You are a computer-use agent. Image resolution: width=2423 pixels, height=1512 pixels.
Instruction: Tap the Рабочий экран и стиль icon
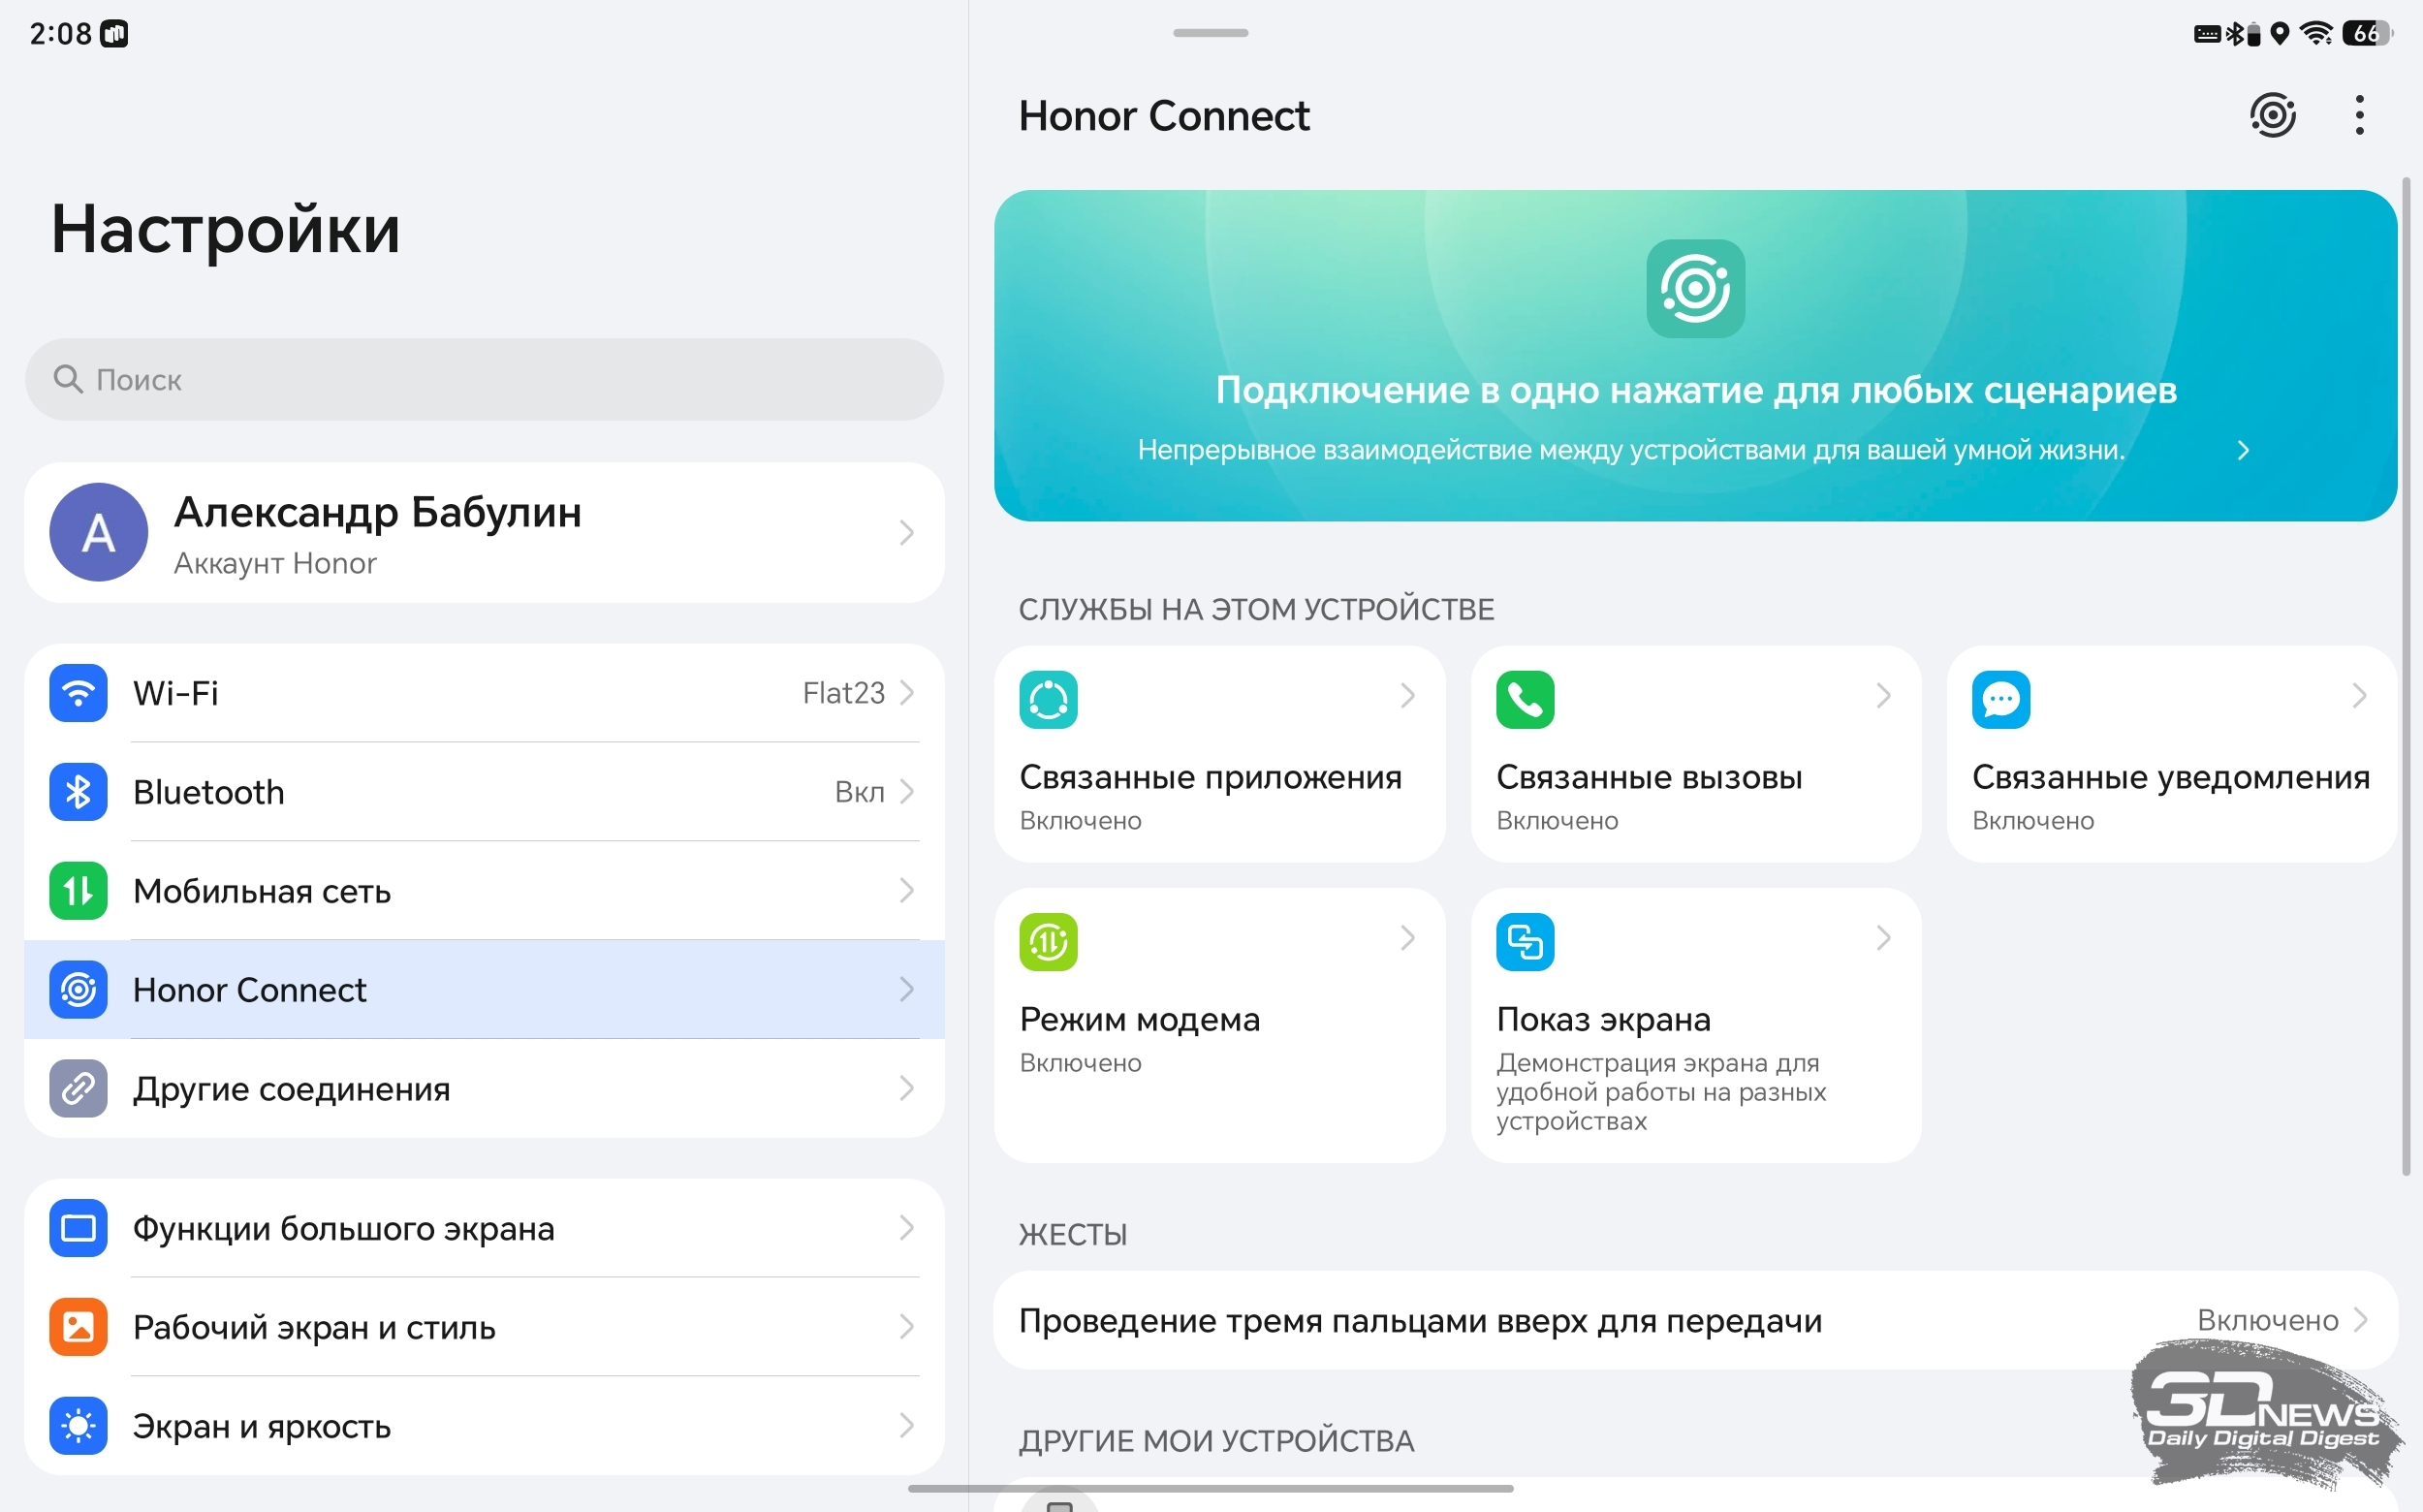point(78,1326)
